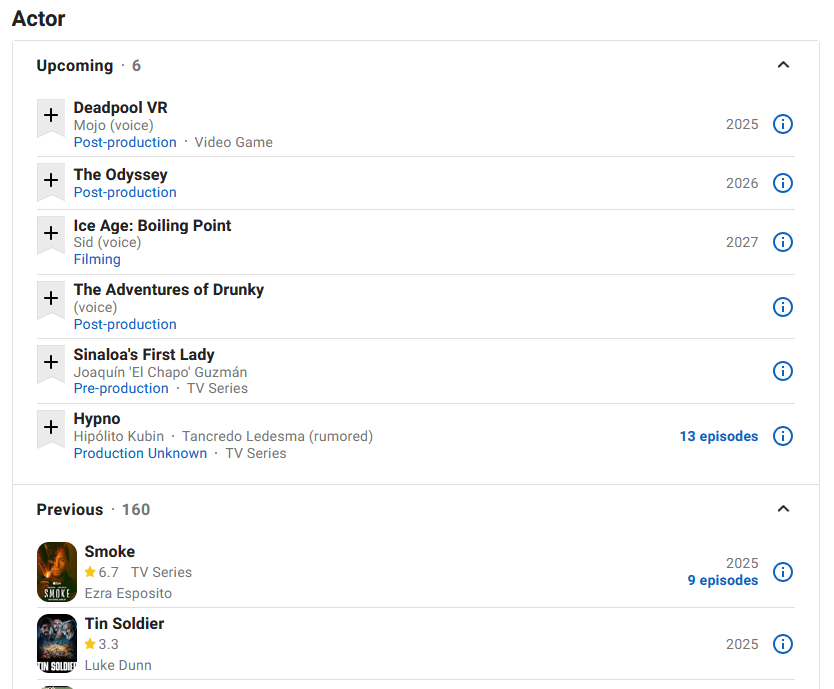This screenshot has width=834, height=689.
Task: Open Ice Age: Boiling Point title
Action: pyautogui.click(x=152, y=225)
